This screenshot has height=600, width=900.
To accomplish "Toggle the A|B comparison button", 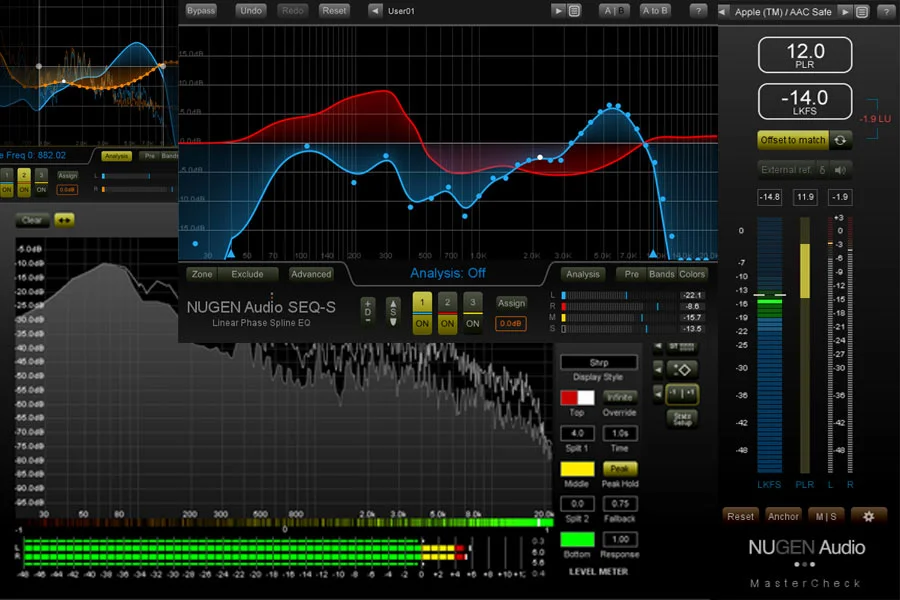I will pos(614,11).
